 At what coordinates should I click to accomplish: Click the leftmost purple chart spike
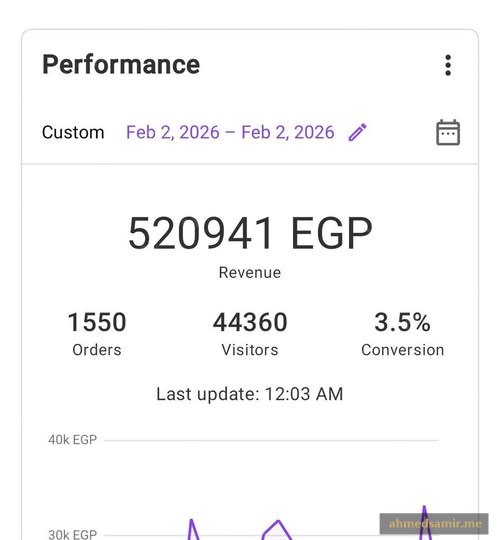[x=193, y=529]
